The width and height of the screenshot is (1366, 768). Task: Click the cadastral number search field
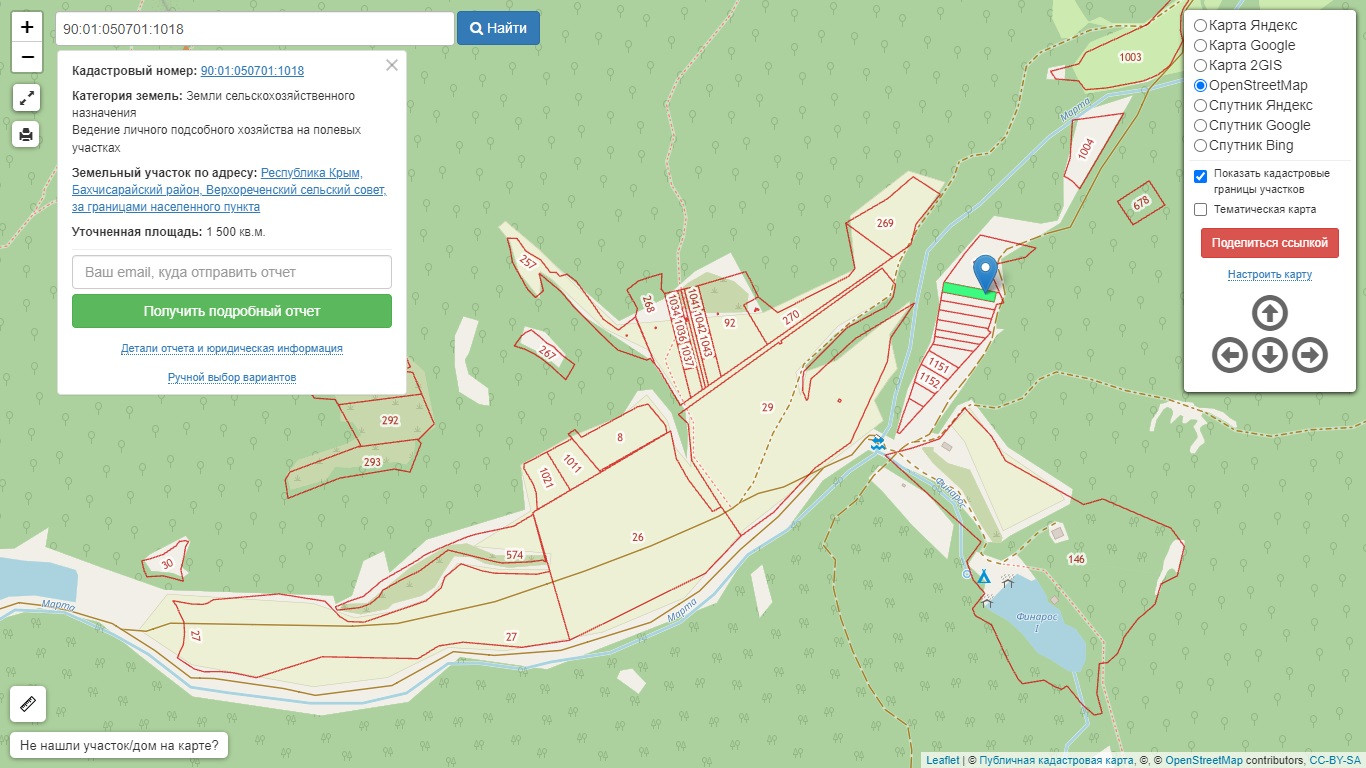pos(255,28)
